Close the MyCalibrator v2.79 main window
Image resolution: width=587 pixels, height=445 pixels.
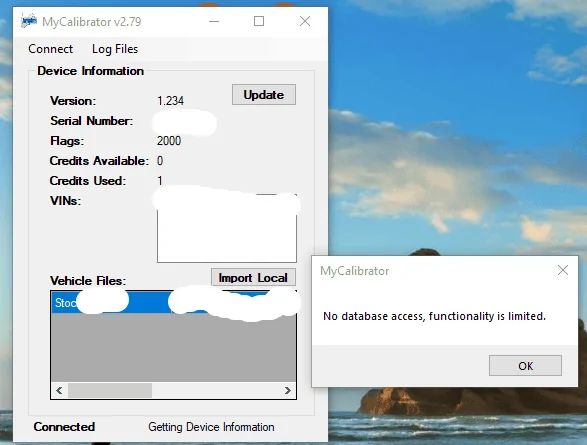(305, 21)
